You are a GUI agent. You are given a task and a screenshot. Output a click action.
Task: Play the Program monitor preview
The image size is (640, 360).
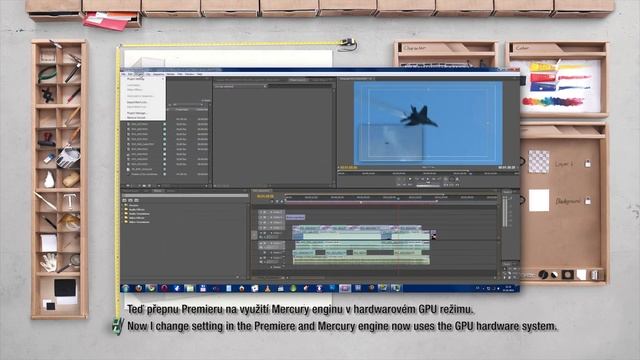point(428,179)
